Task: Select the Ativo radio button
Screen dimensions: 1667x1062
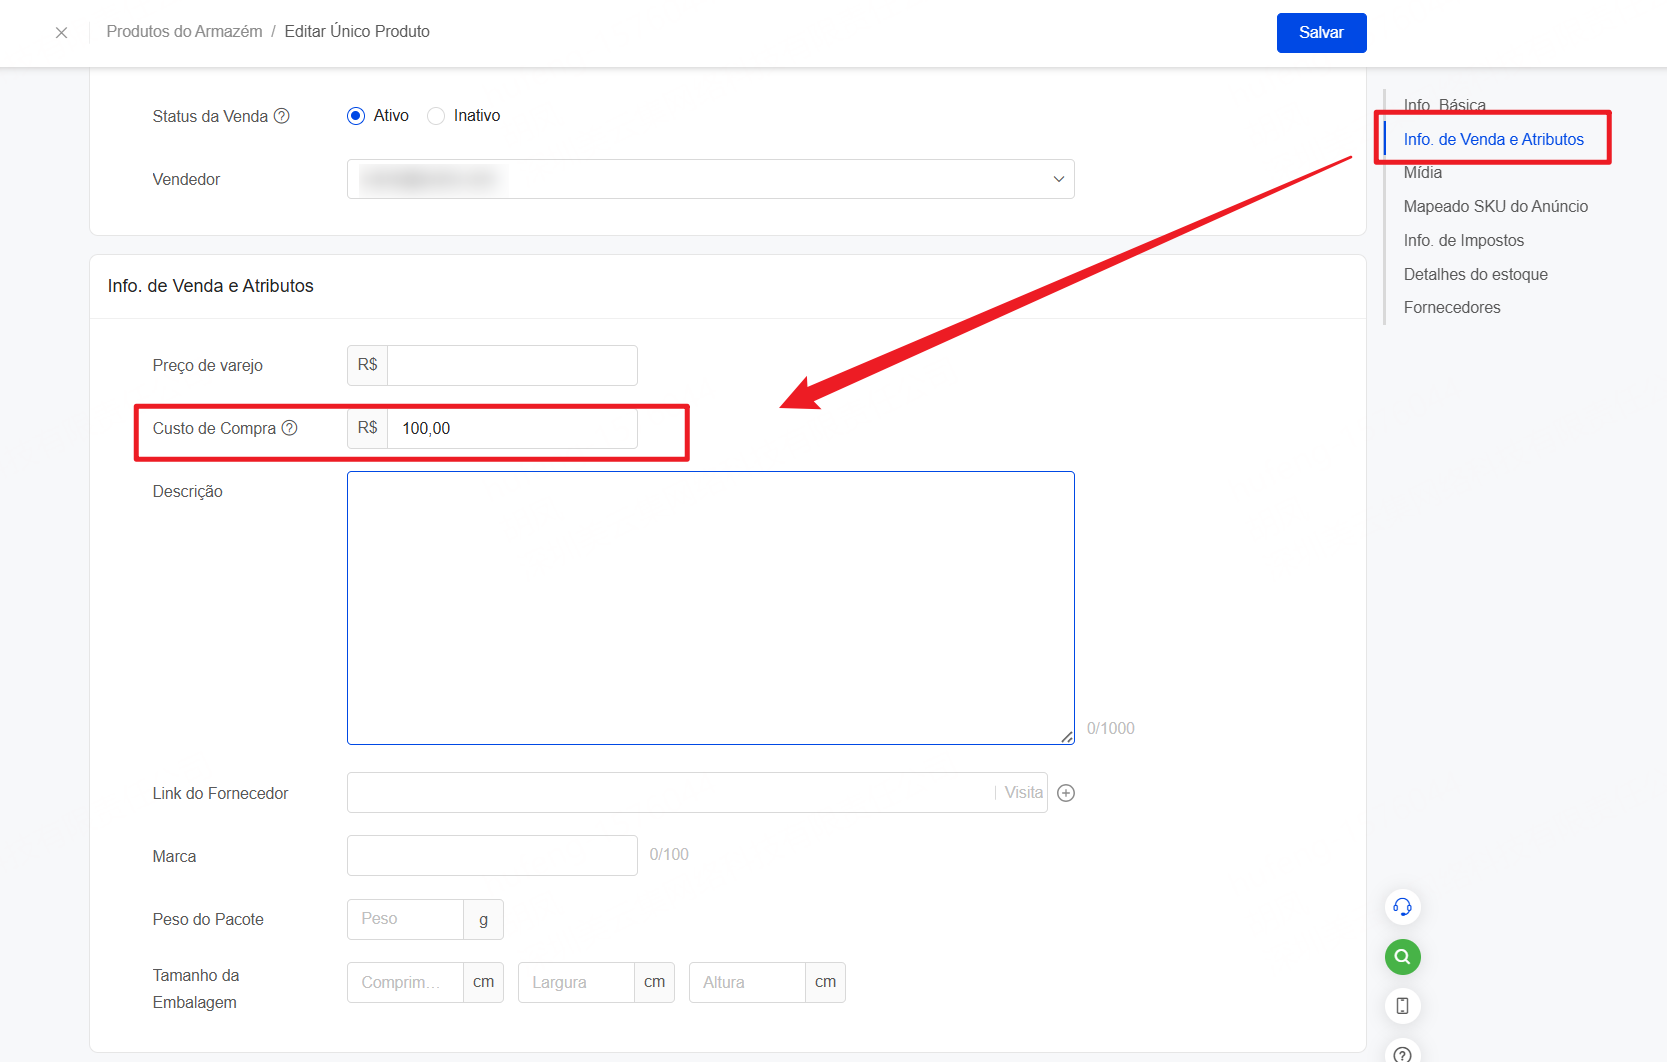Action: click(x=356, y=116)
